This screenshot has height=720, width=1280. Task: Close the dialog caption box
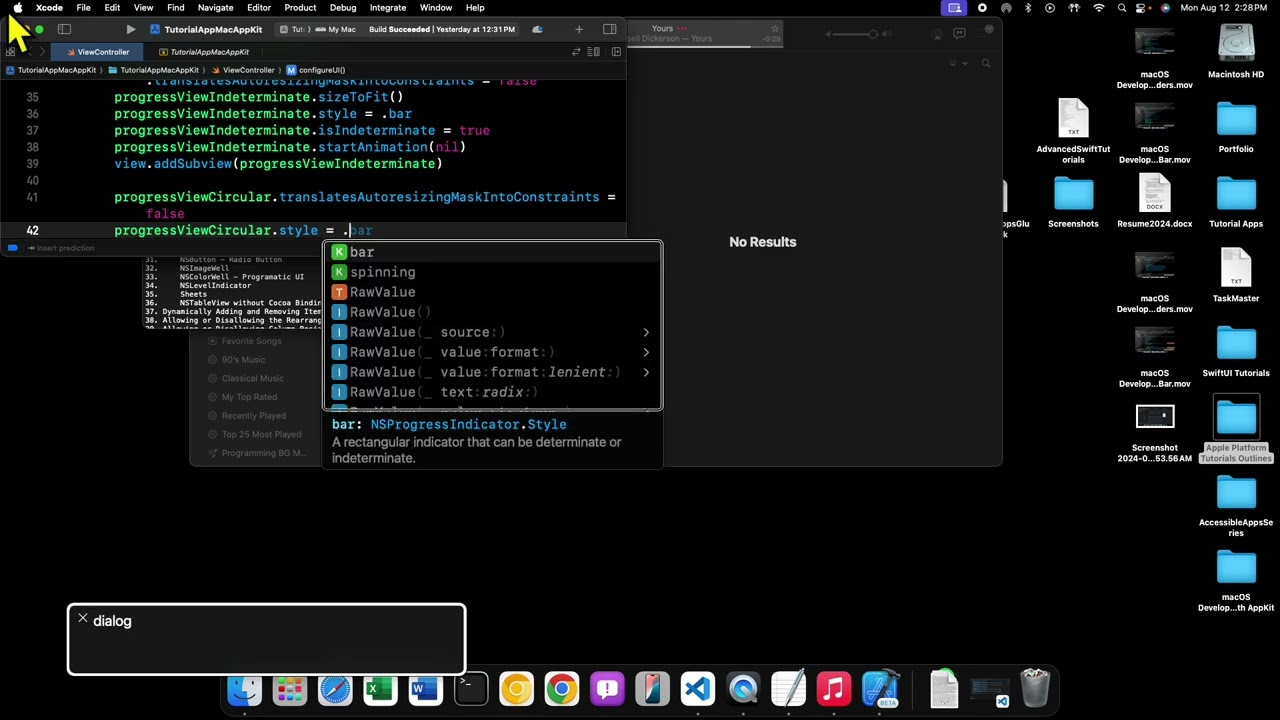83,619
